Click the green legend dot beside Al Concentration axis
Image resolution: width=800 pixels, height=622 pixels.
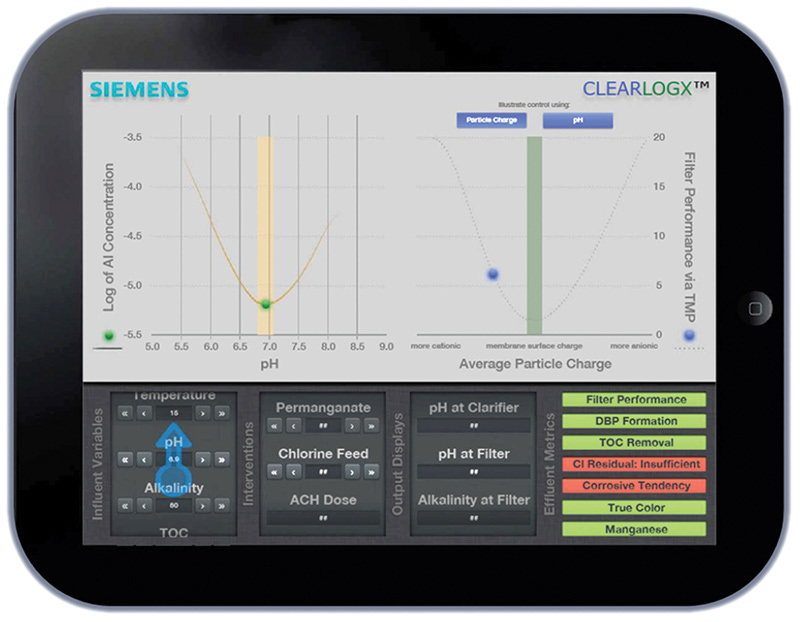pyautogui.click(x=109, y=335)
